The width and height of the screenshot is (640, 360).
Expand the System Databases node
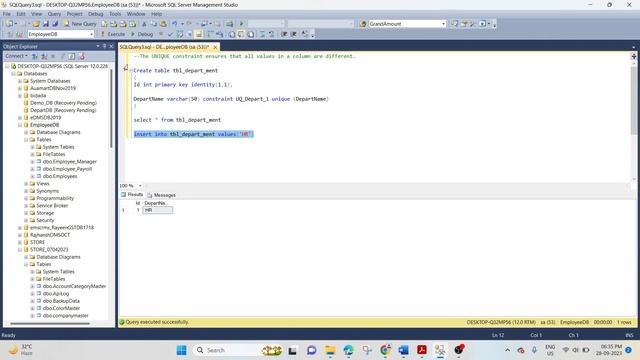[x=20, y=81]
